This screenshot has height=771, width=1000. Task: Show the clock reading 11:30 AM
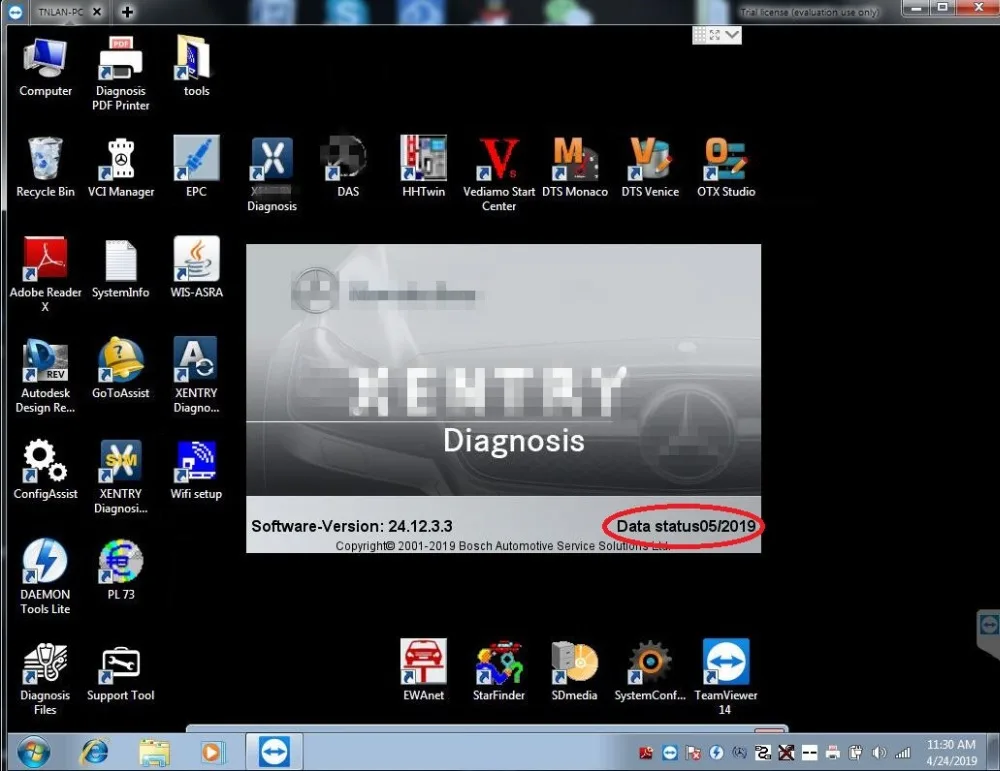tap(951, 744)
